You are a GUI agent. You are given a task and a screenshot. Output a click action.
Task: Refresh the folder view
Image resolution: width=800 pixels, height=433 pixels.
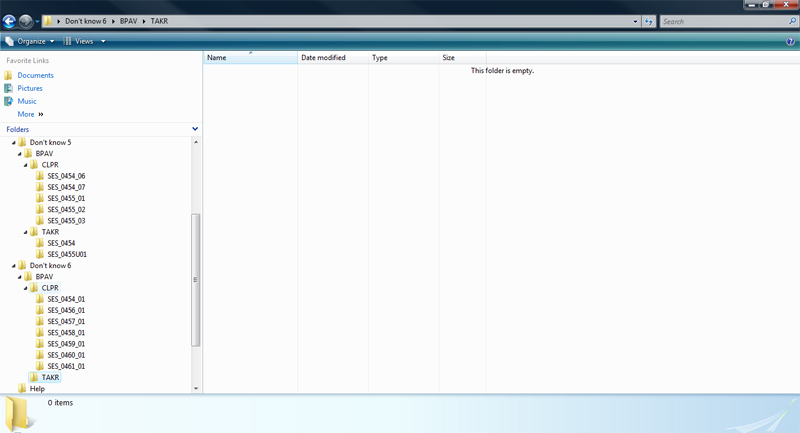(648, 21)
